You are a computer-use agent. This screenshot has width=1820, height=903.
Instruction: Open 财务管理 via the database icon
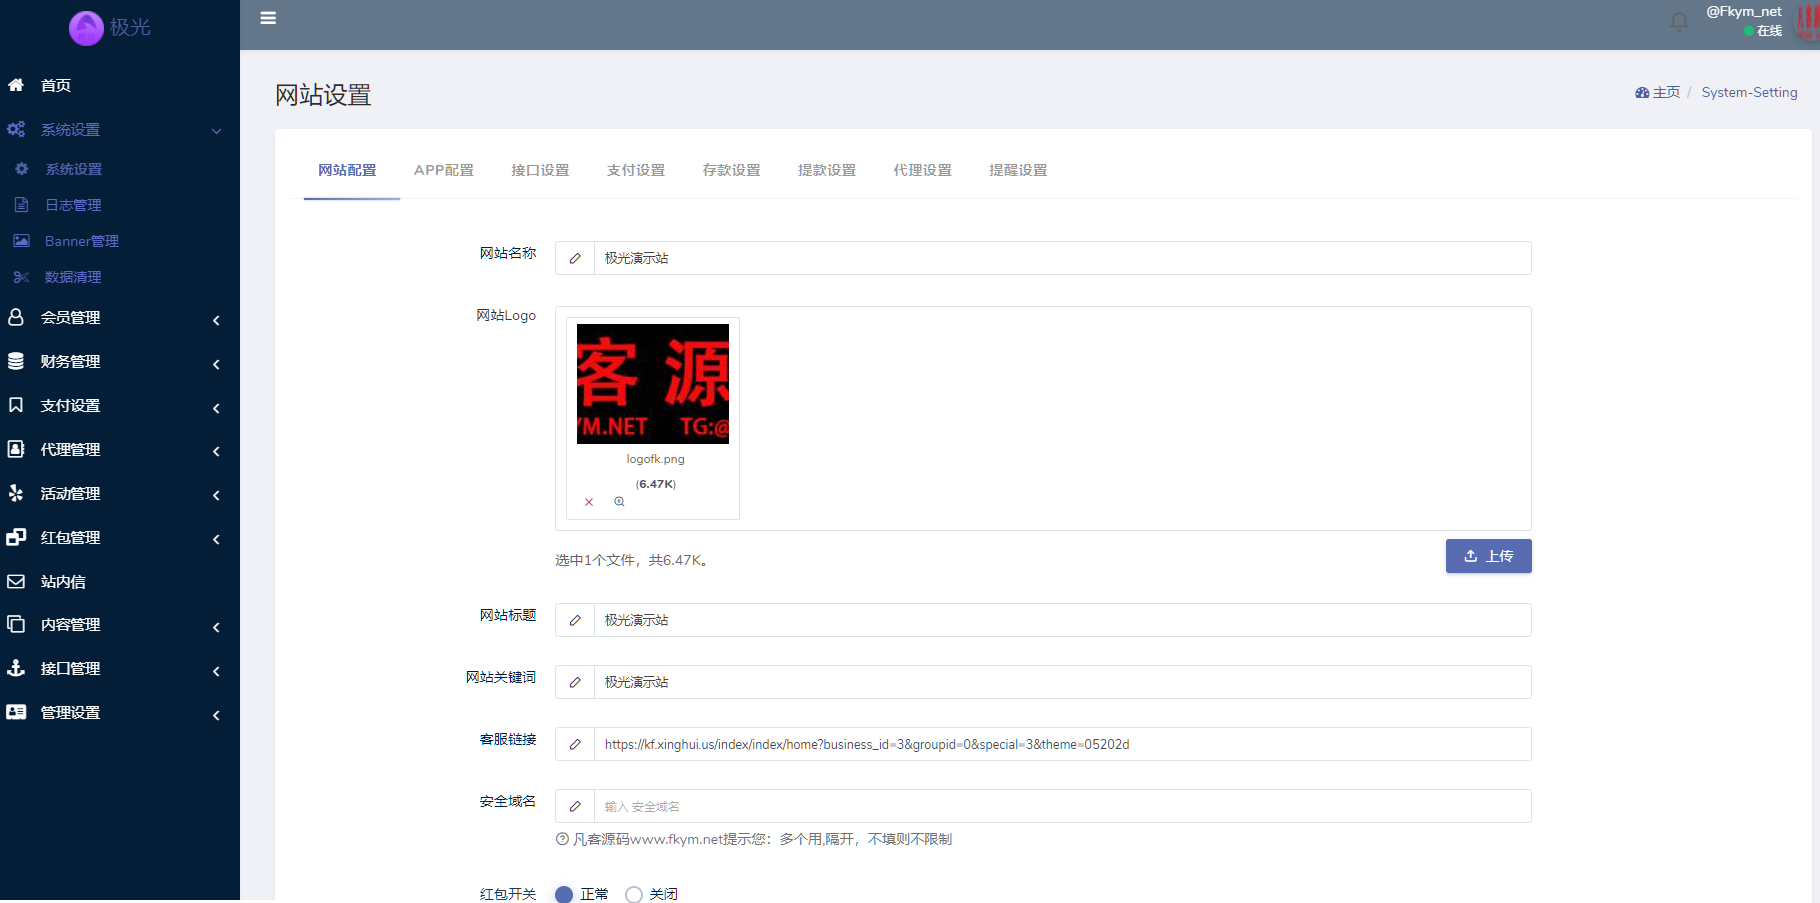(x=16, y=361)
